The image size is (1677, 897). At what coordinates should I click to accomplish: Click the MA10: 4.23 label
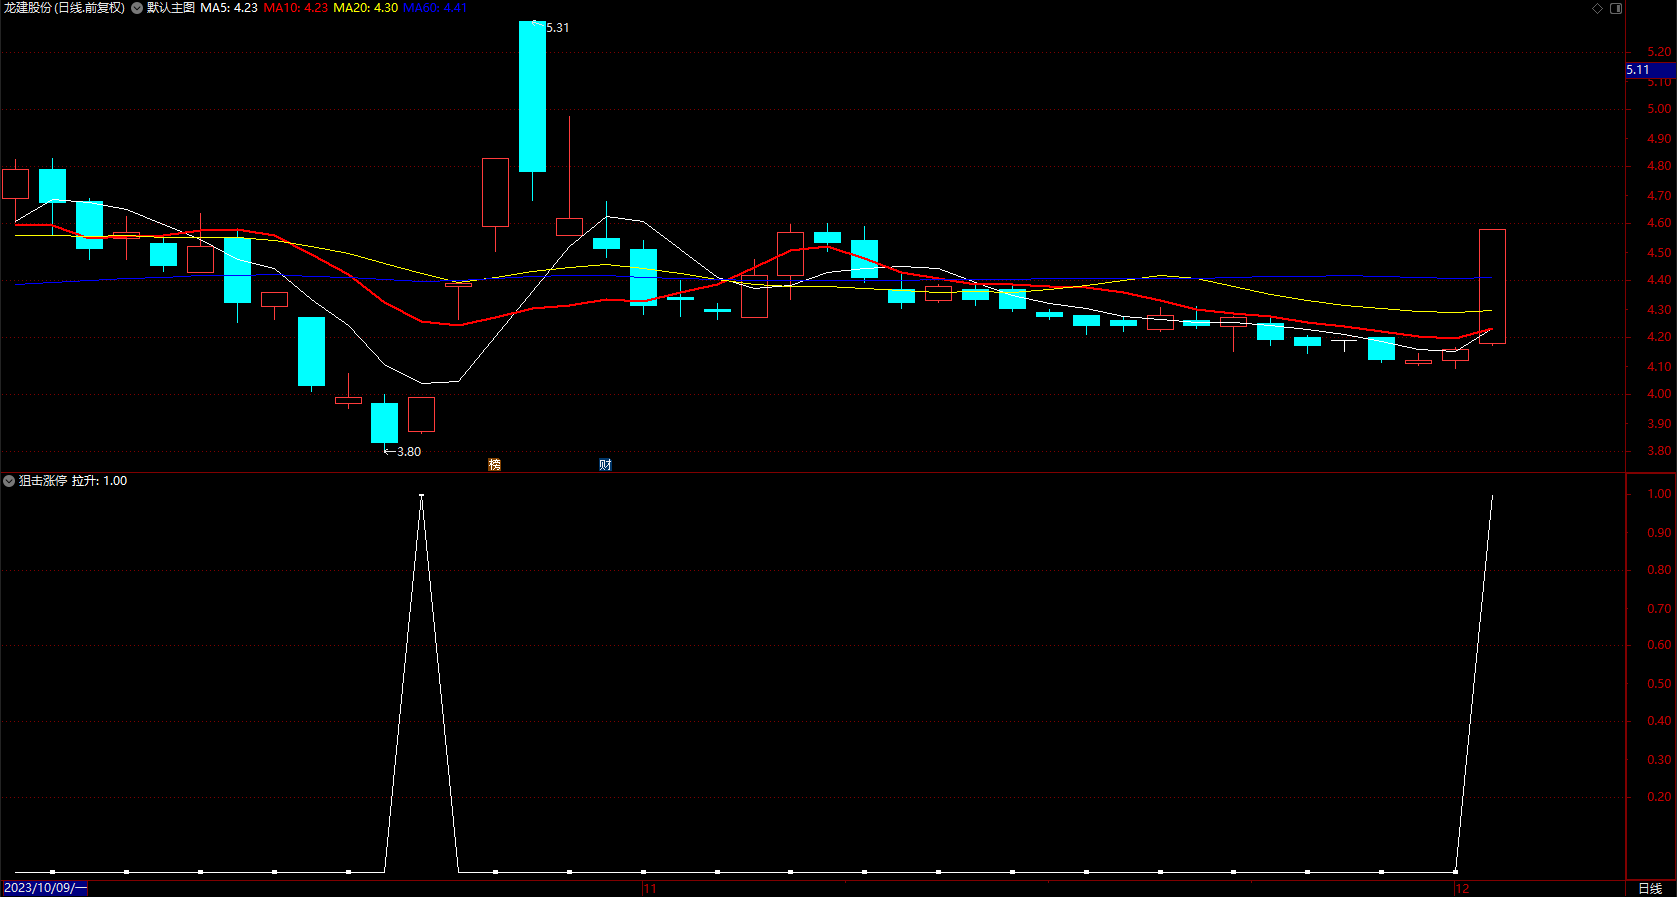click(296, 8)
